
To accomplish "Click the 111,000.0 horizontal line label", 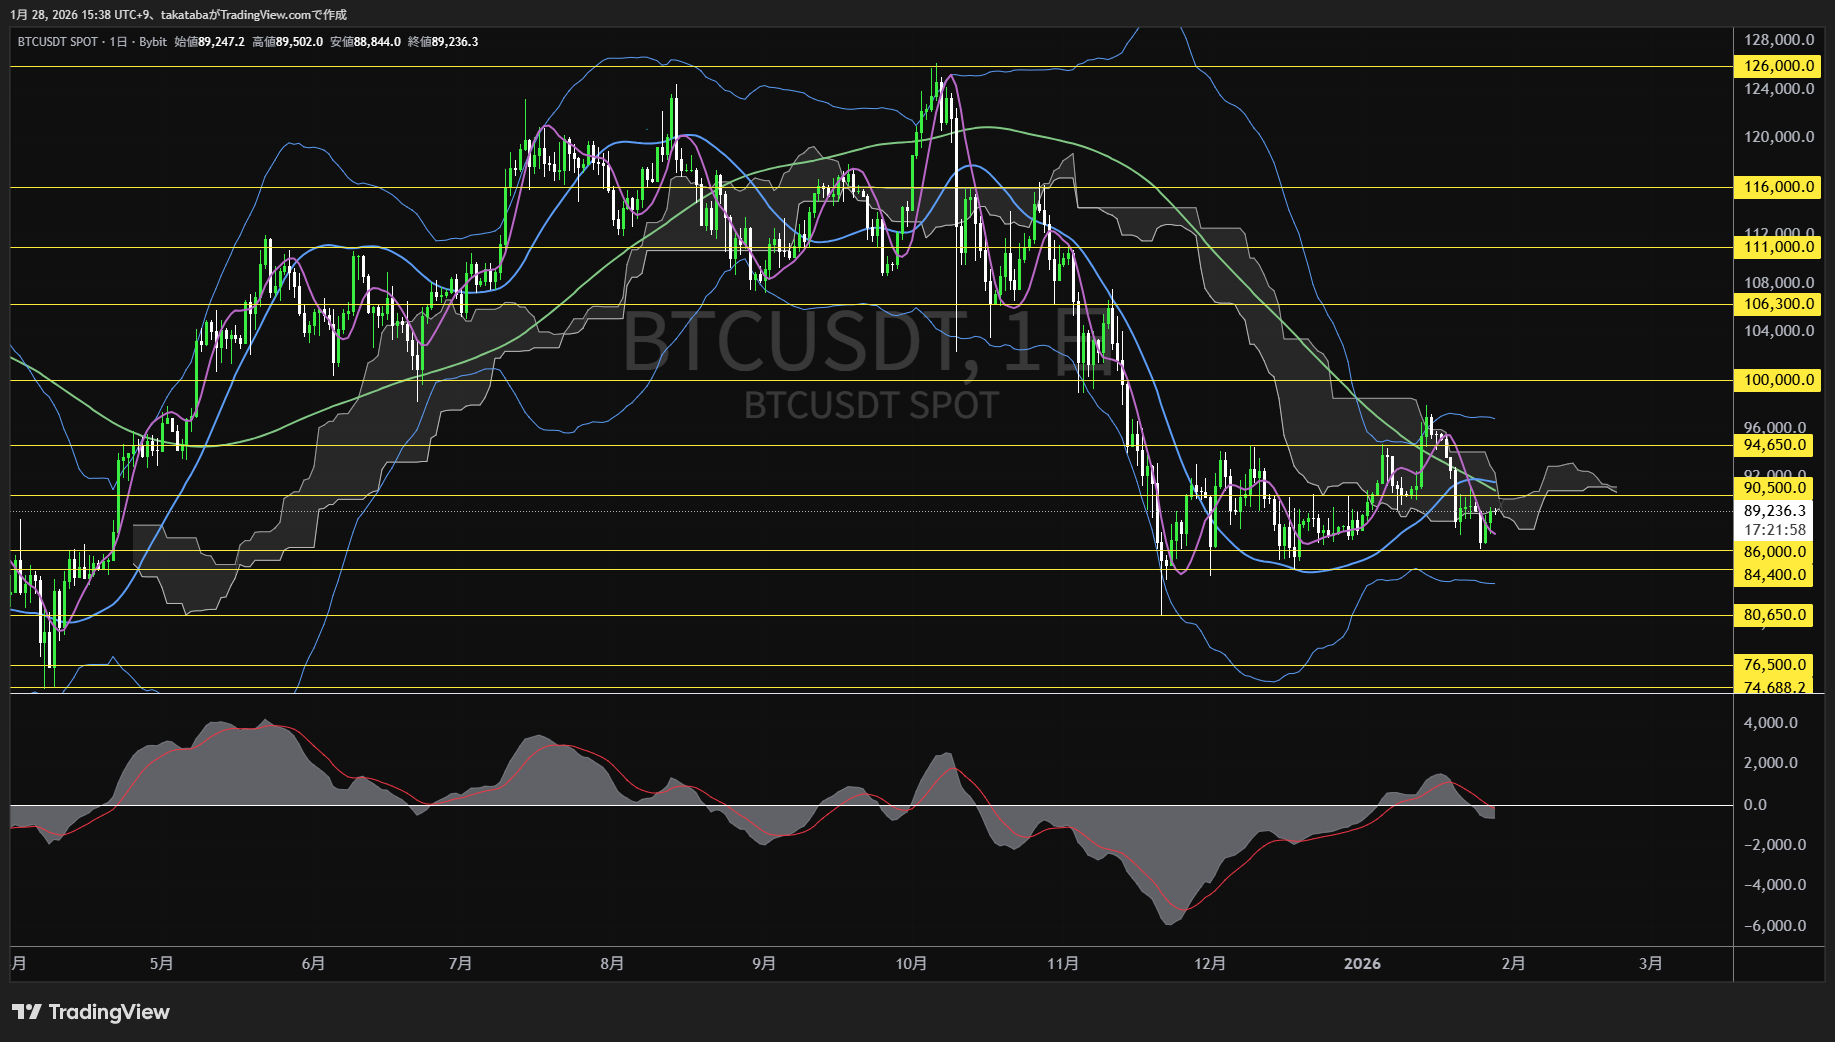I will (x=1777, y=247).
